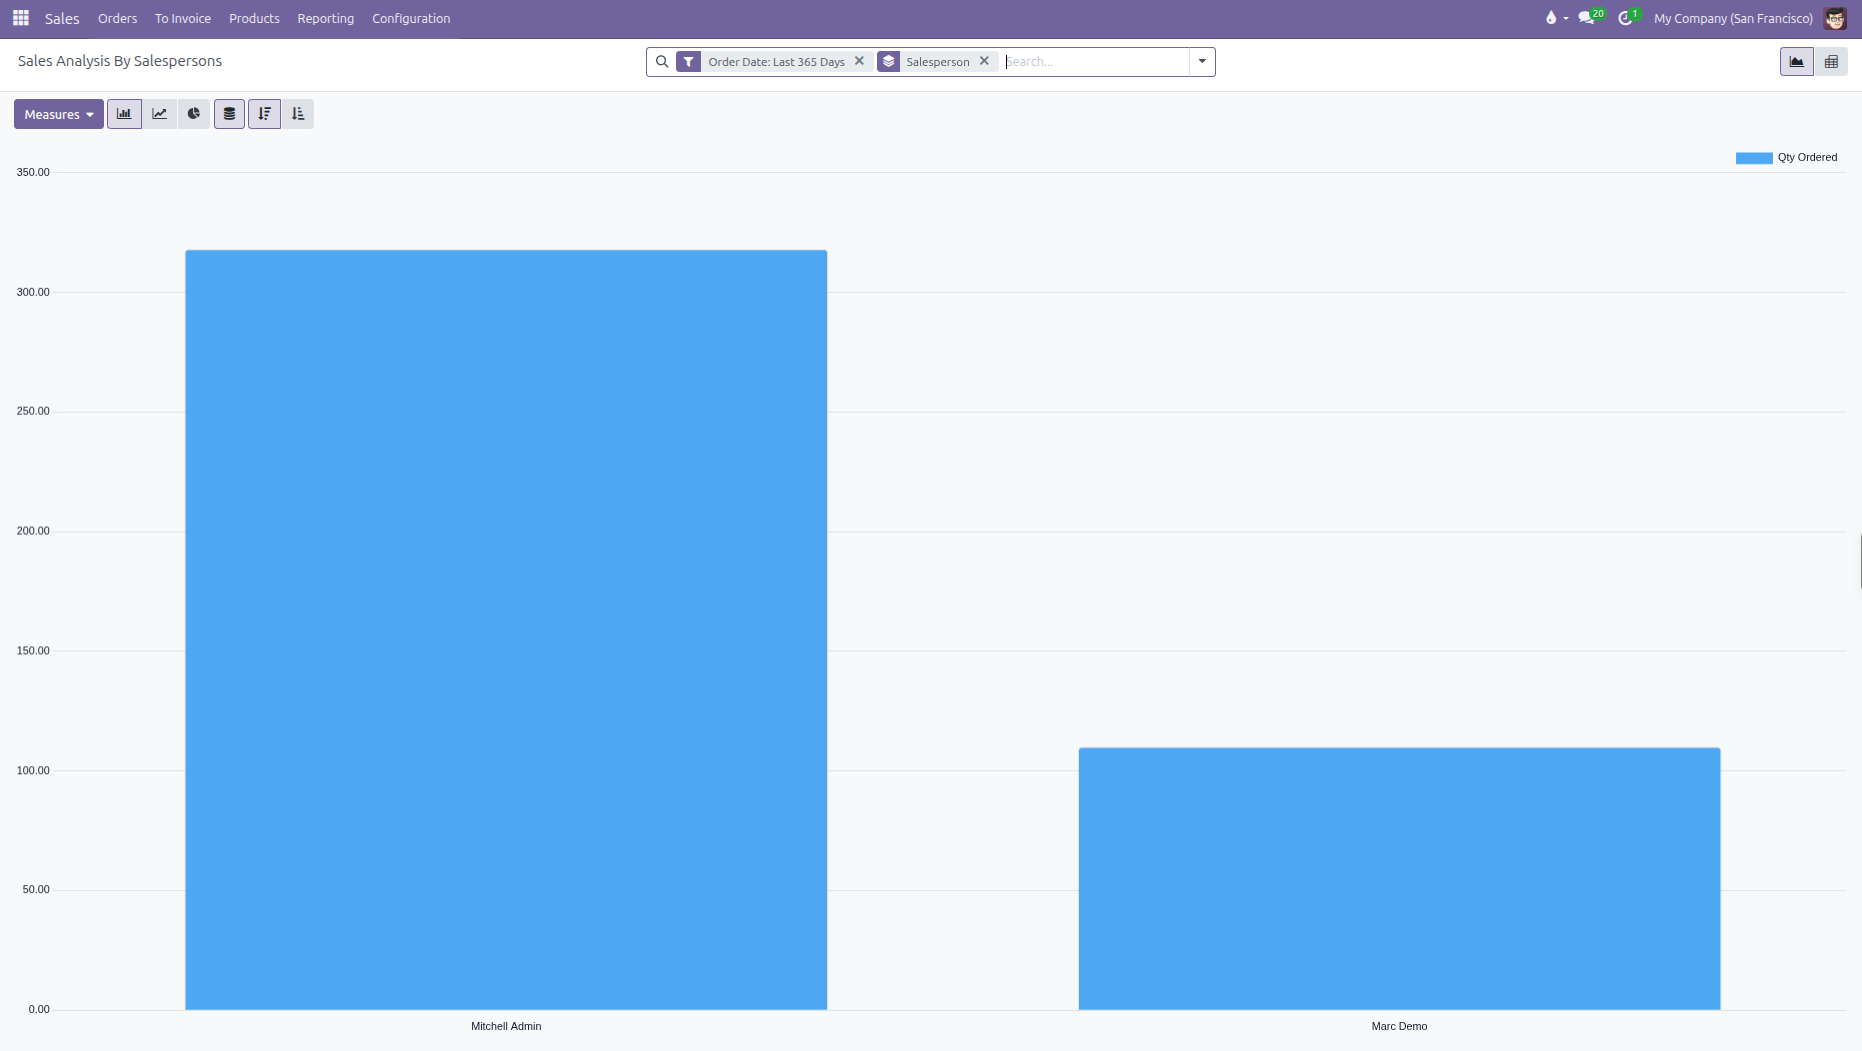
Task: Click the filter funnel icon
Action: [689, 62]
